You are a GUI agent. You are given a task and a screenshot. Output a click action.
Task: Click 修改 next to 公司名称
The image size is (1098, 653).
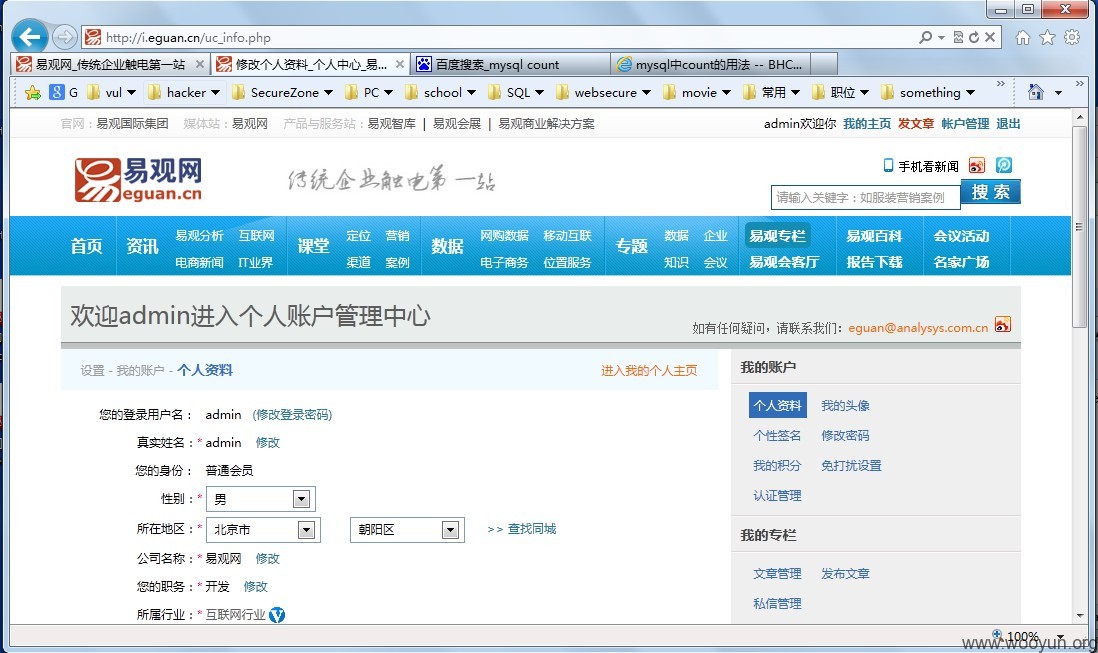coord(267,559)
